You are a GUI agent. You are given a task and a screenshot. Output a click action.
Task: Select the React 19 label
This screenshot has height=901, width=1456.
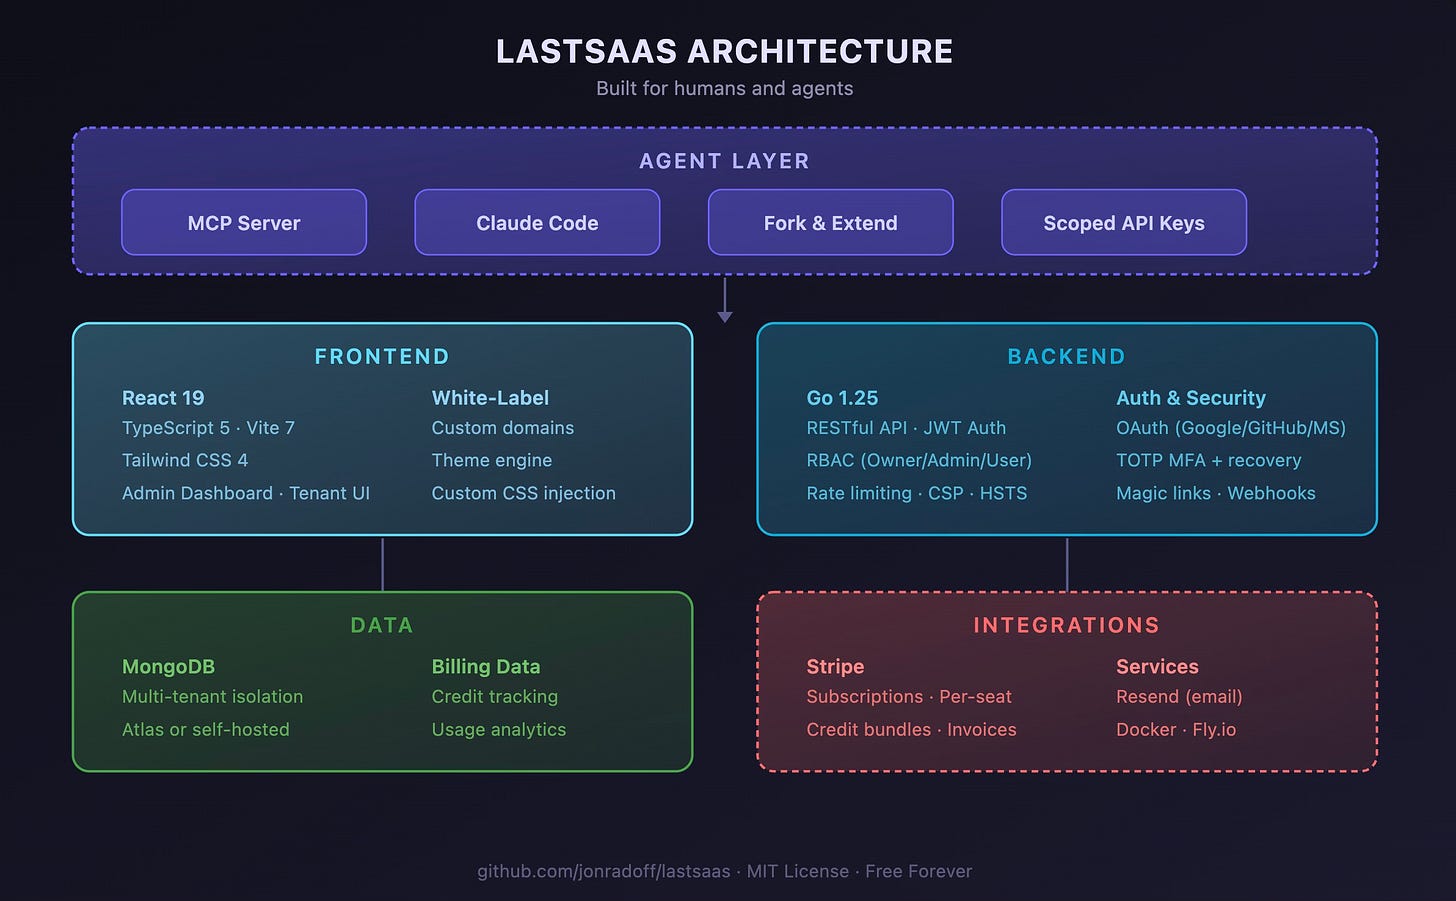tap(163, 398)
